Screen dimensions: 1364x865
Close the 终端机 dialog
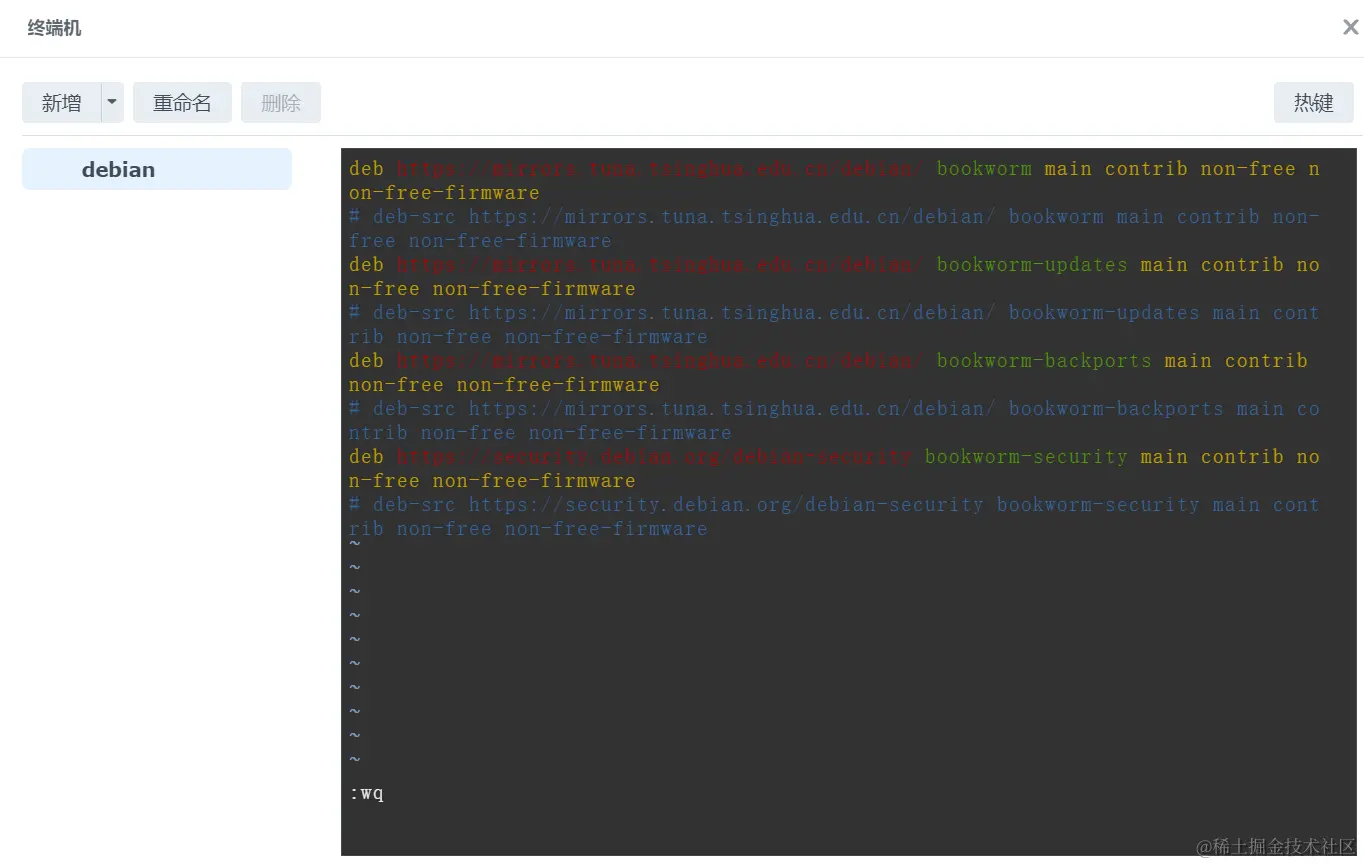pyautogui.click(x=1350, y=27)
